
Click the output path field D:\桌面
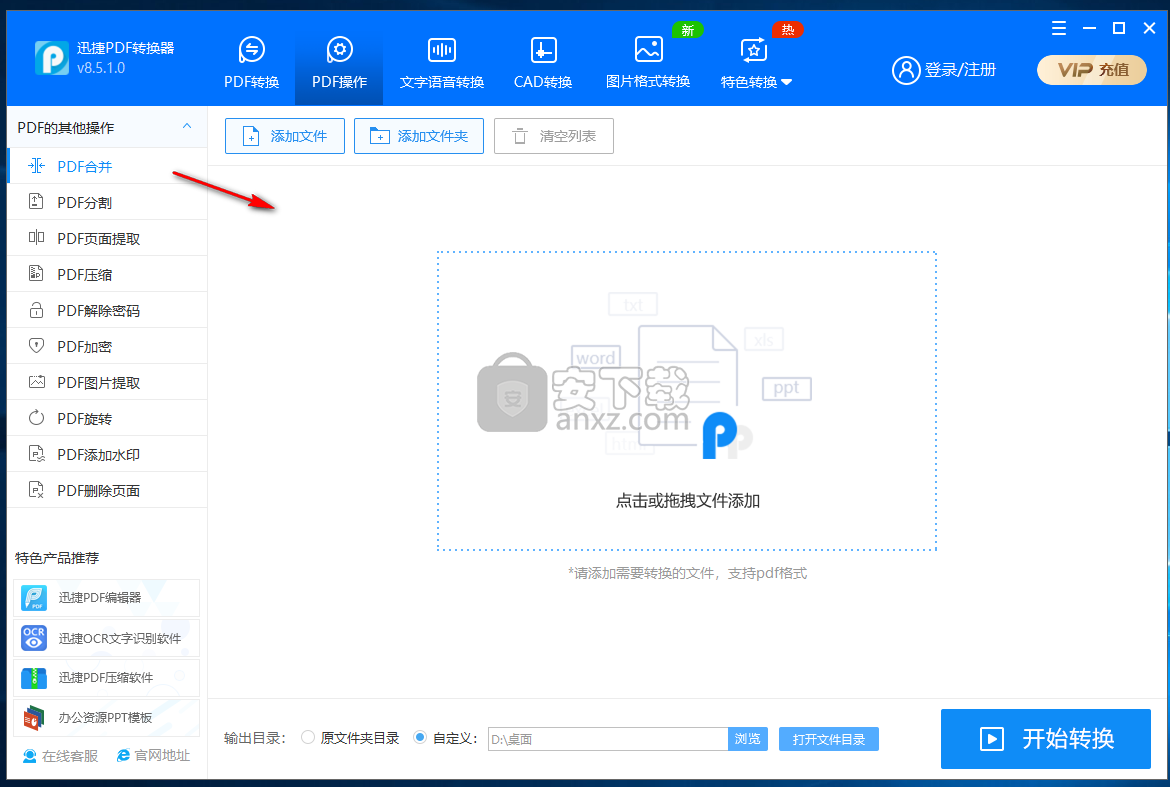pos(607,739)
